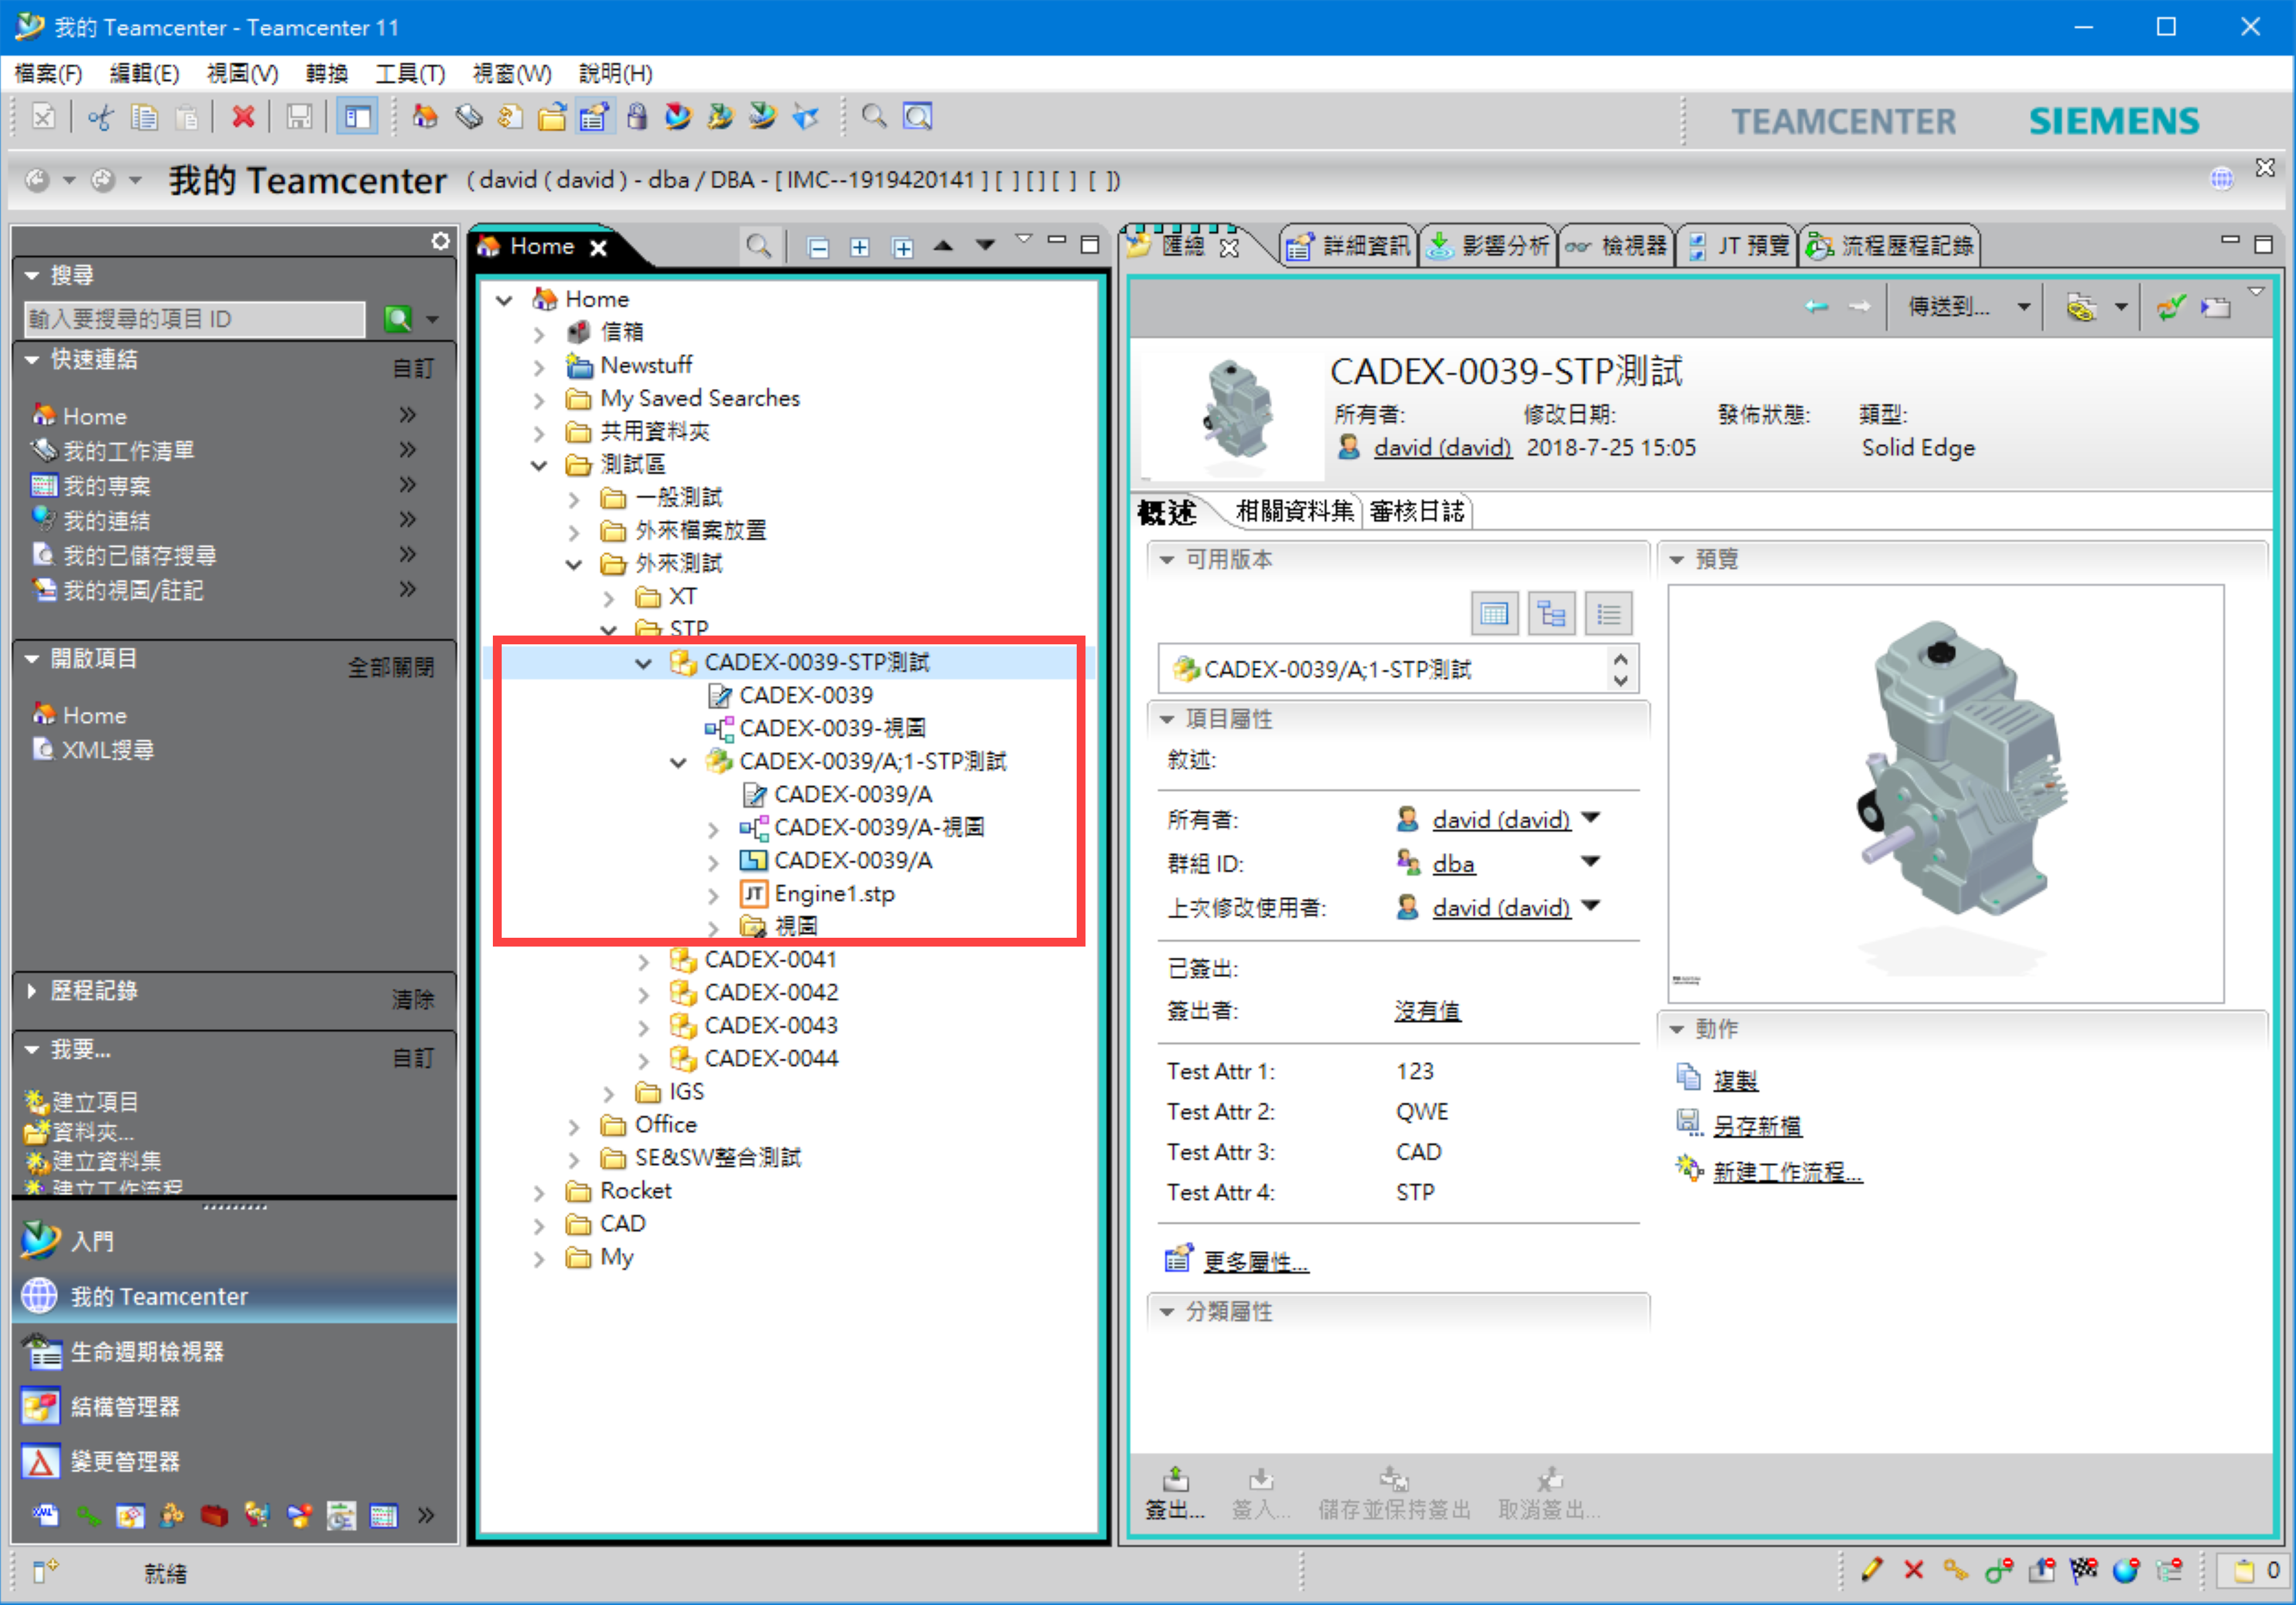
Task: Click the settings gear icon atop left navigation pane
Action: click(440, 242)
